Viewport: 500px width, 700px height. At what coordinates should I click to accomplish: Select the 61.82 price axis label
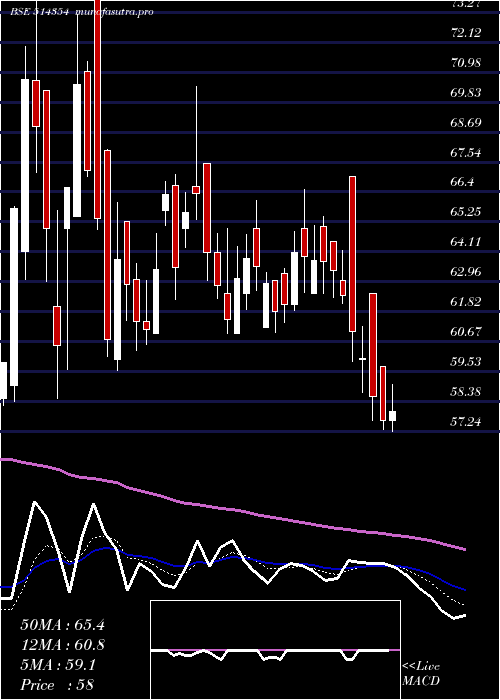[467, 302]
